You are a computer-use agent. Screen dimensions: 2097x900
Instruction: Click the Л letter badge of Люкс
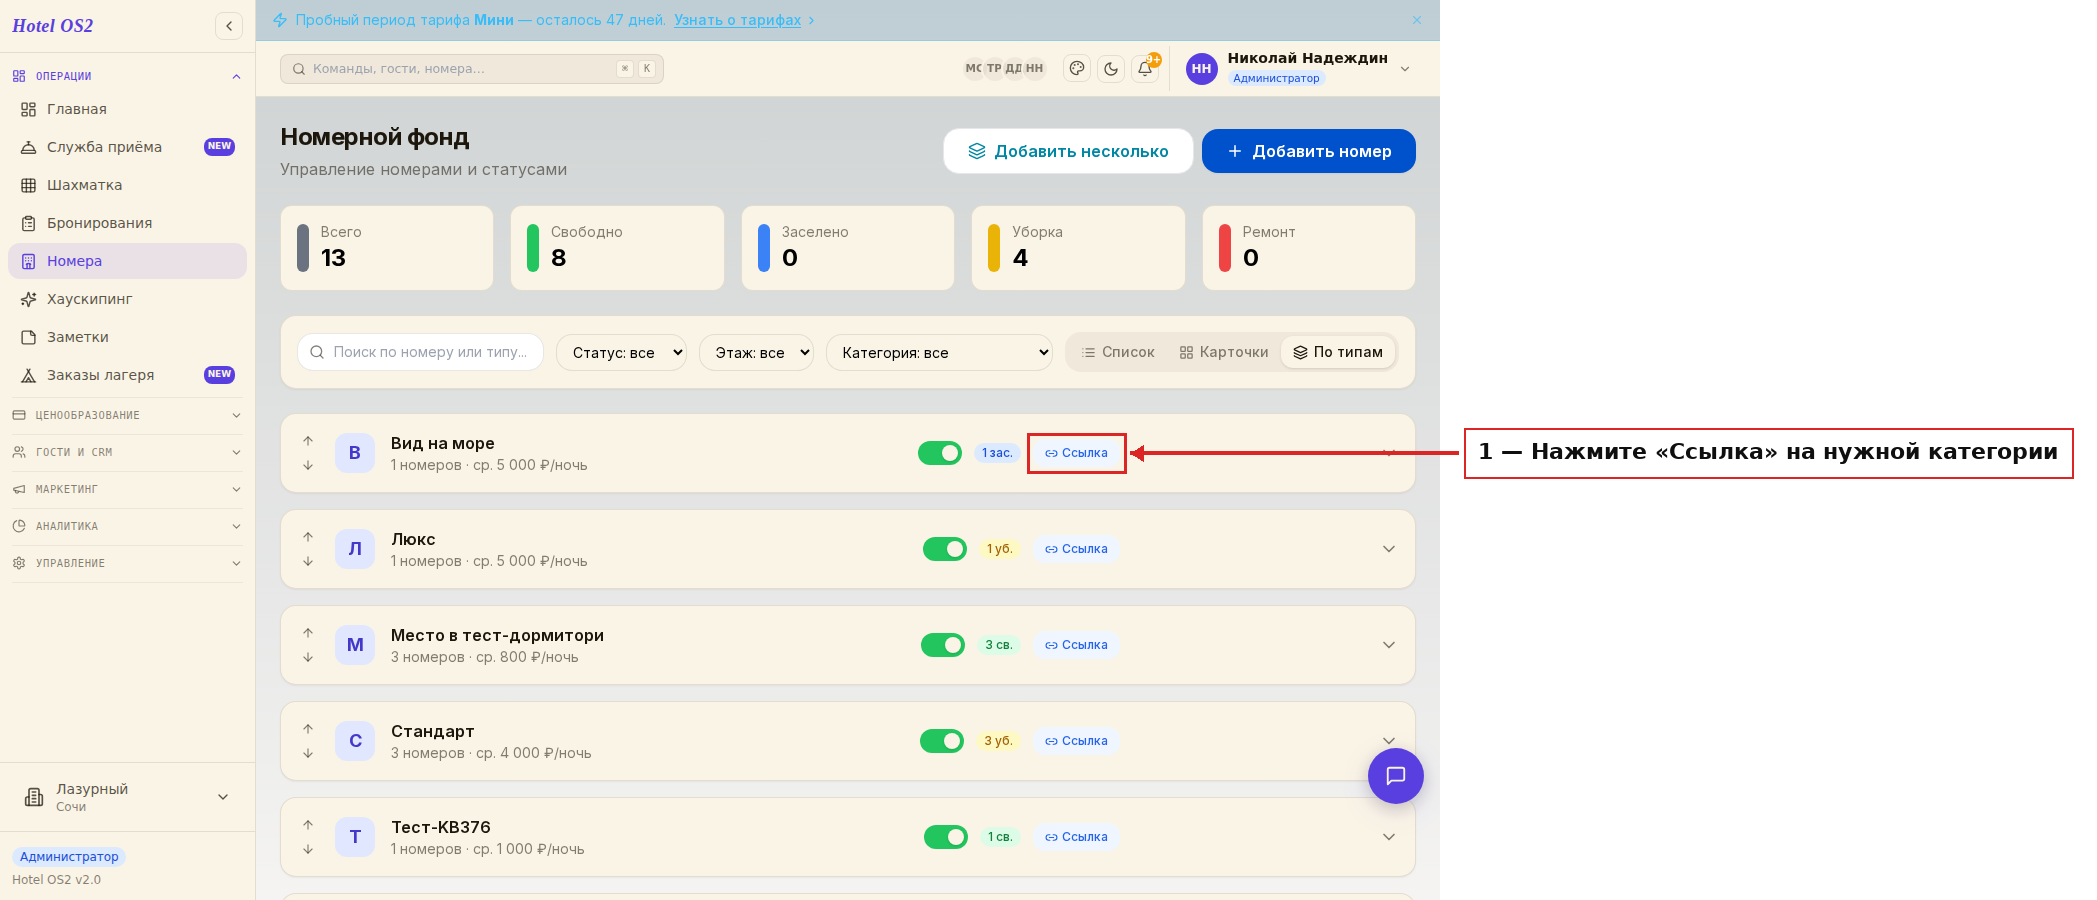(x=355, y=549)
